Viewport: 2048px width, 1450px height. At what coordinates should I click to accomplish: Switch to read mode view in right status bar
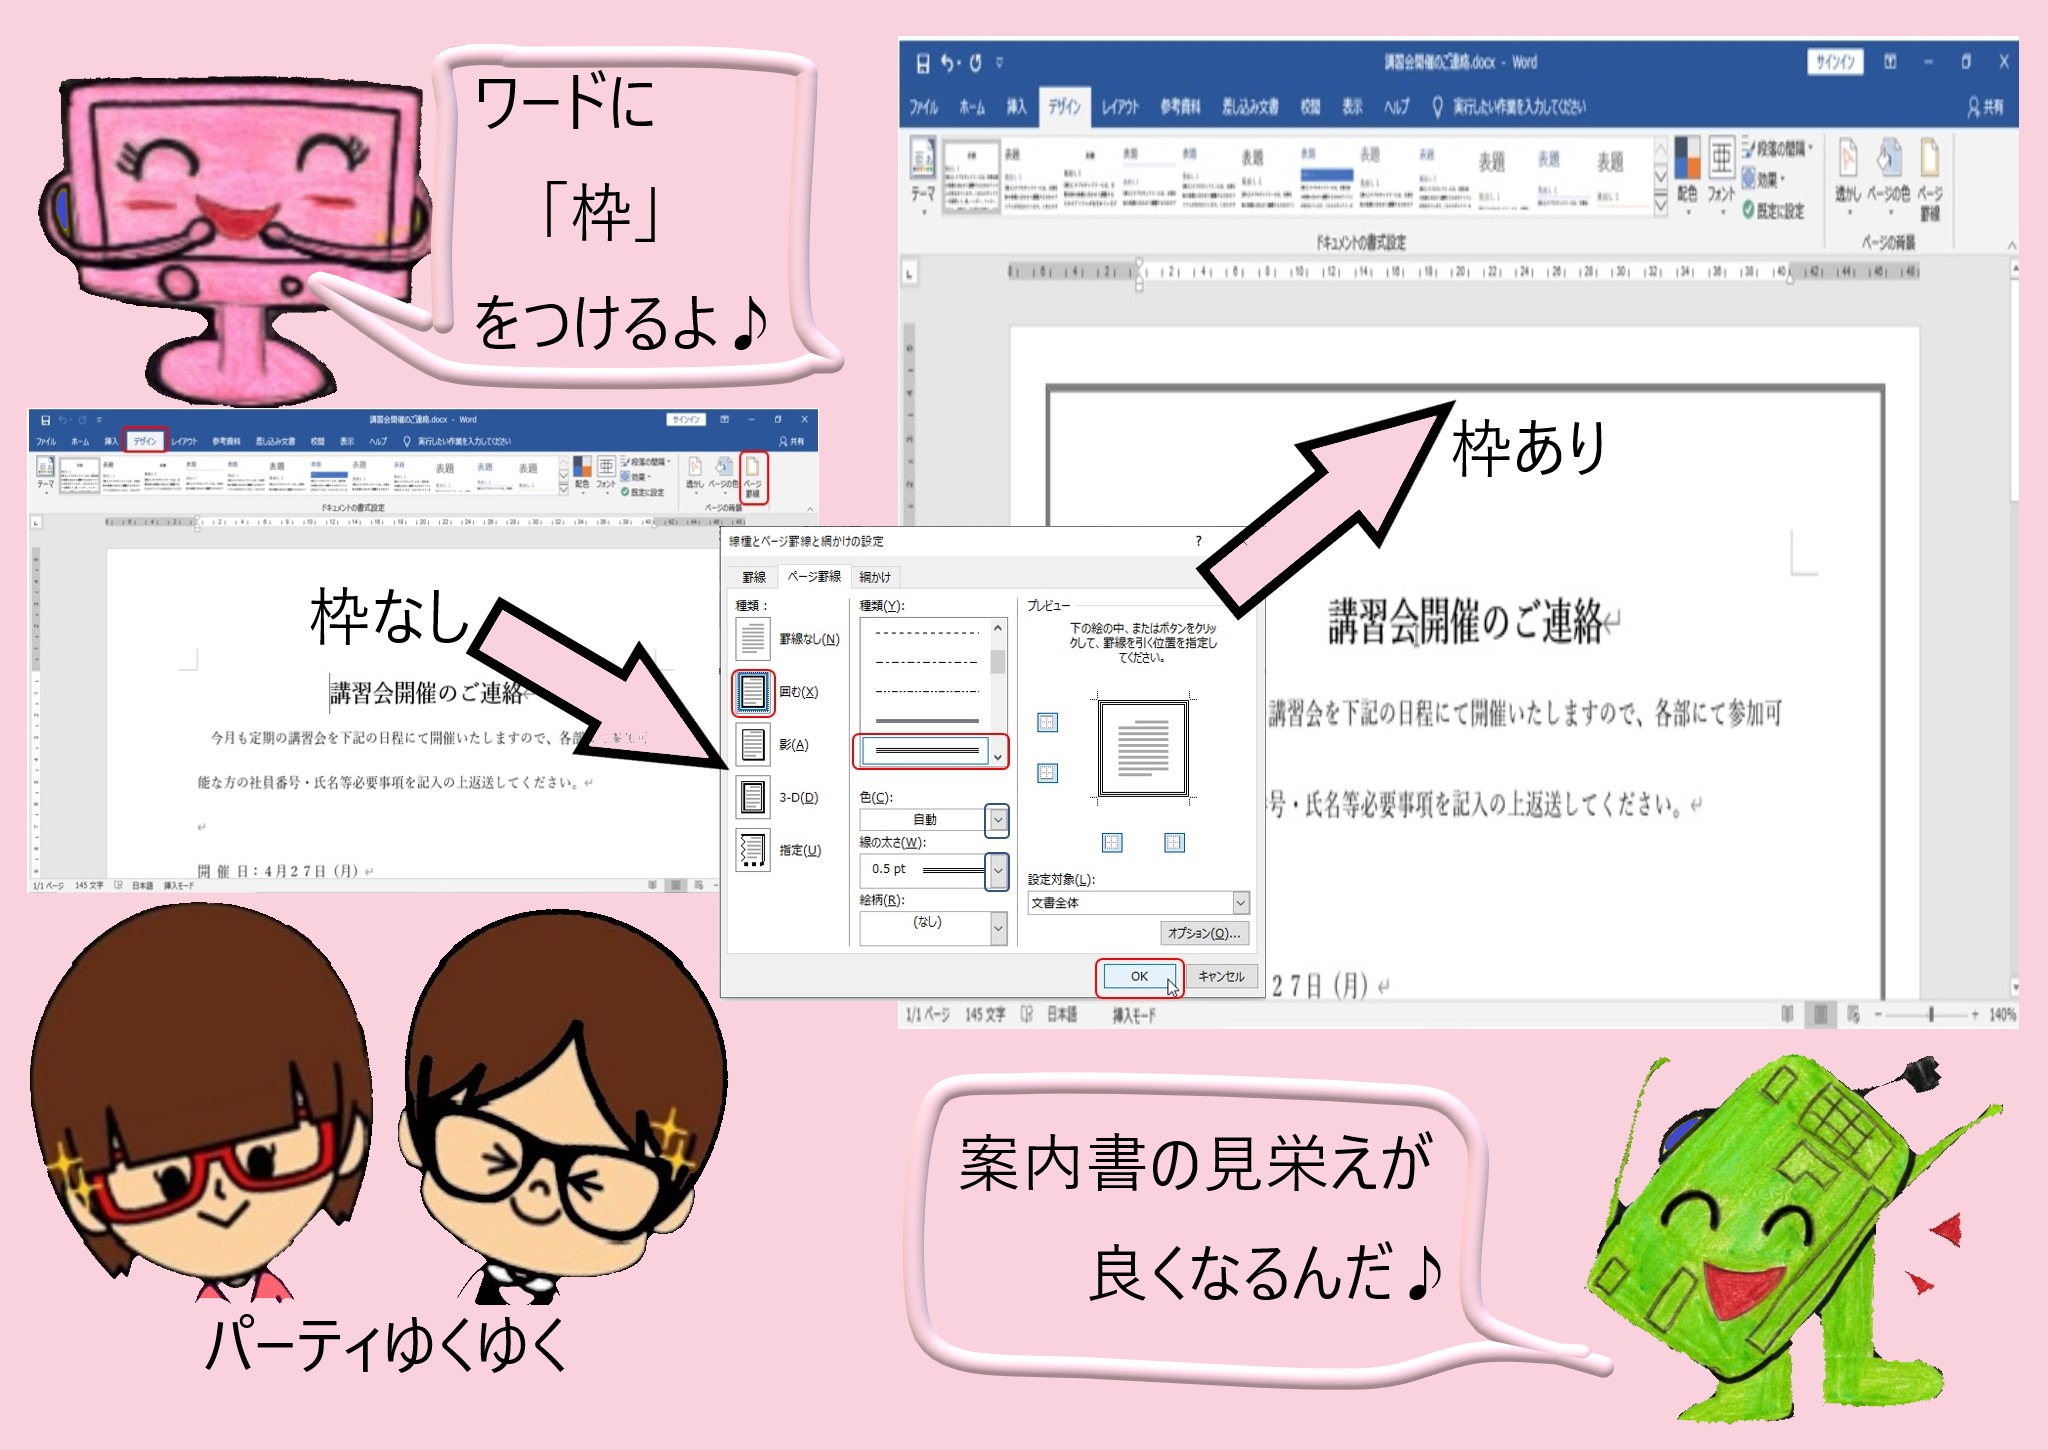(1787, 1014)
